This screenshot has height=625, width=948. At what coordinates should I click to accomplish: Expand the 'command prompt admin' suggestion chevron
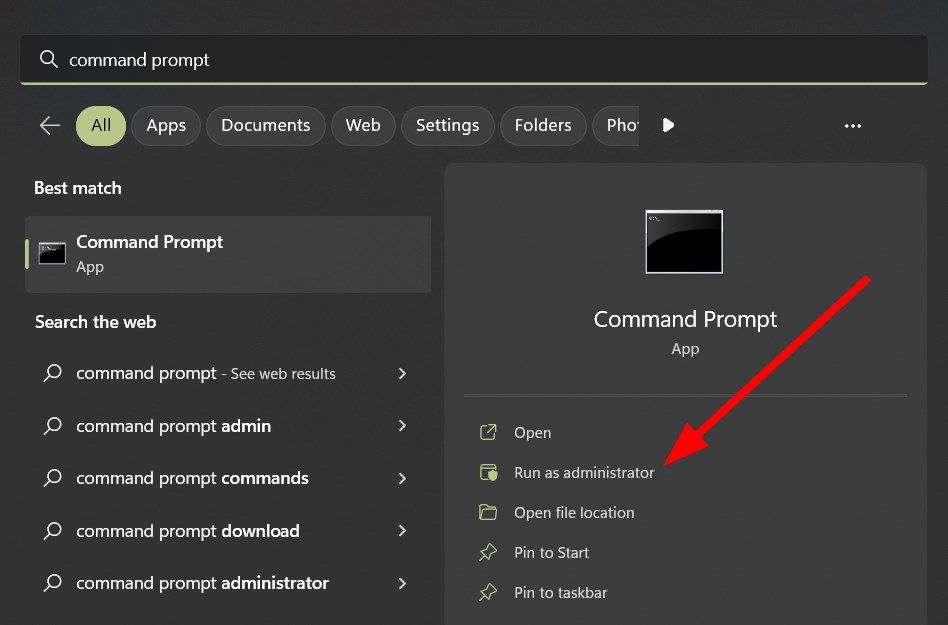coord(402,425)
